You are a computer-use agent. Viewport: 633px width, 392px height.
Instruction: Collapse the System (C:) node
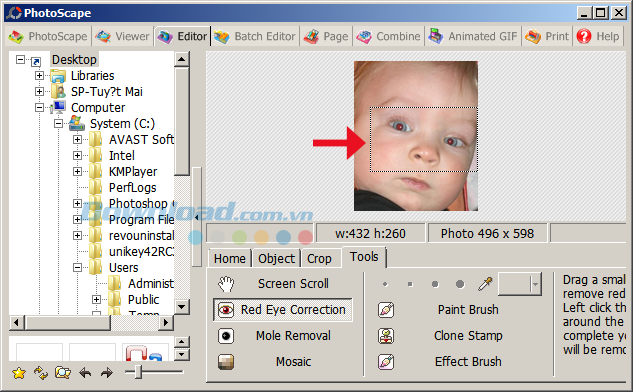[58, 124]
